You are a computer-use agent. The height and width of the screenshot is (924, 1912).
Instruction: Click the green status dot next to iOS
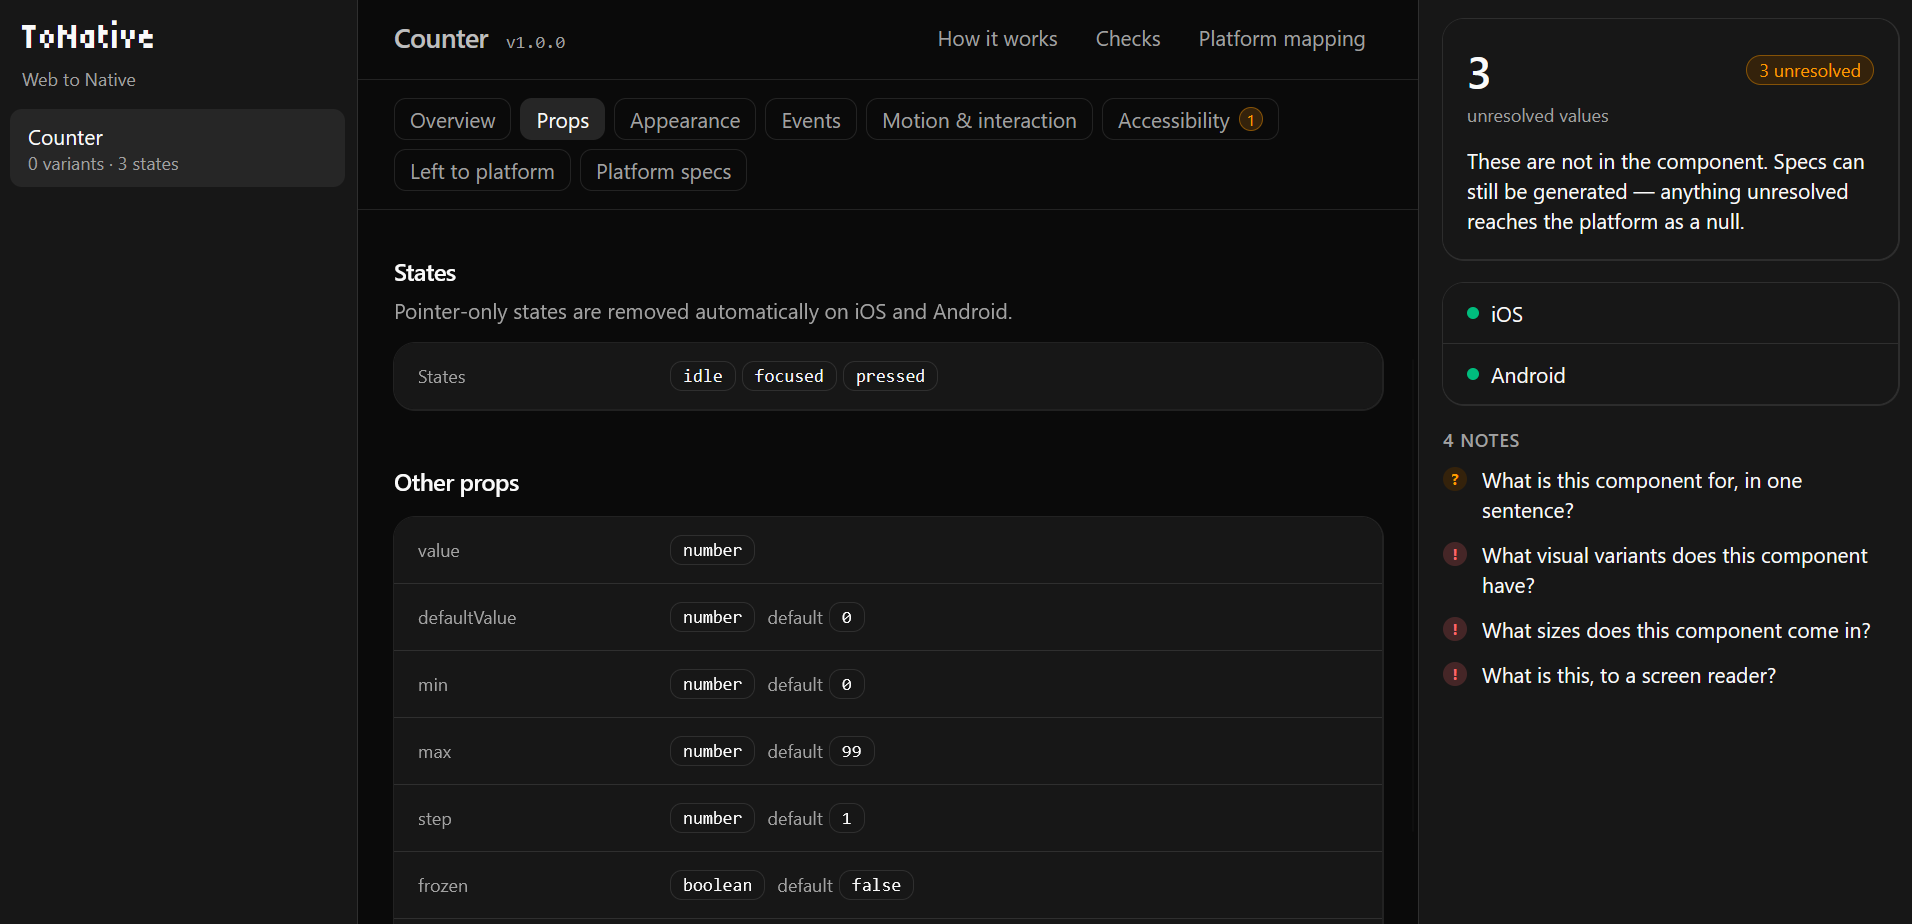pyautogui.click(x=1473, y=313)
